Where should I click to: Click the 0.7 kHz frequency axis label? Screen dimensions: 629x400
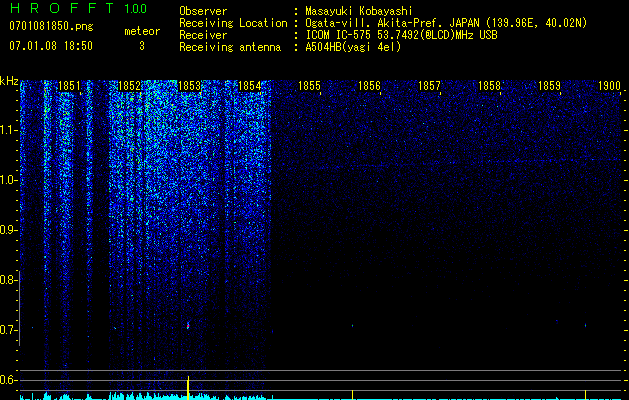[8, 330]
